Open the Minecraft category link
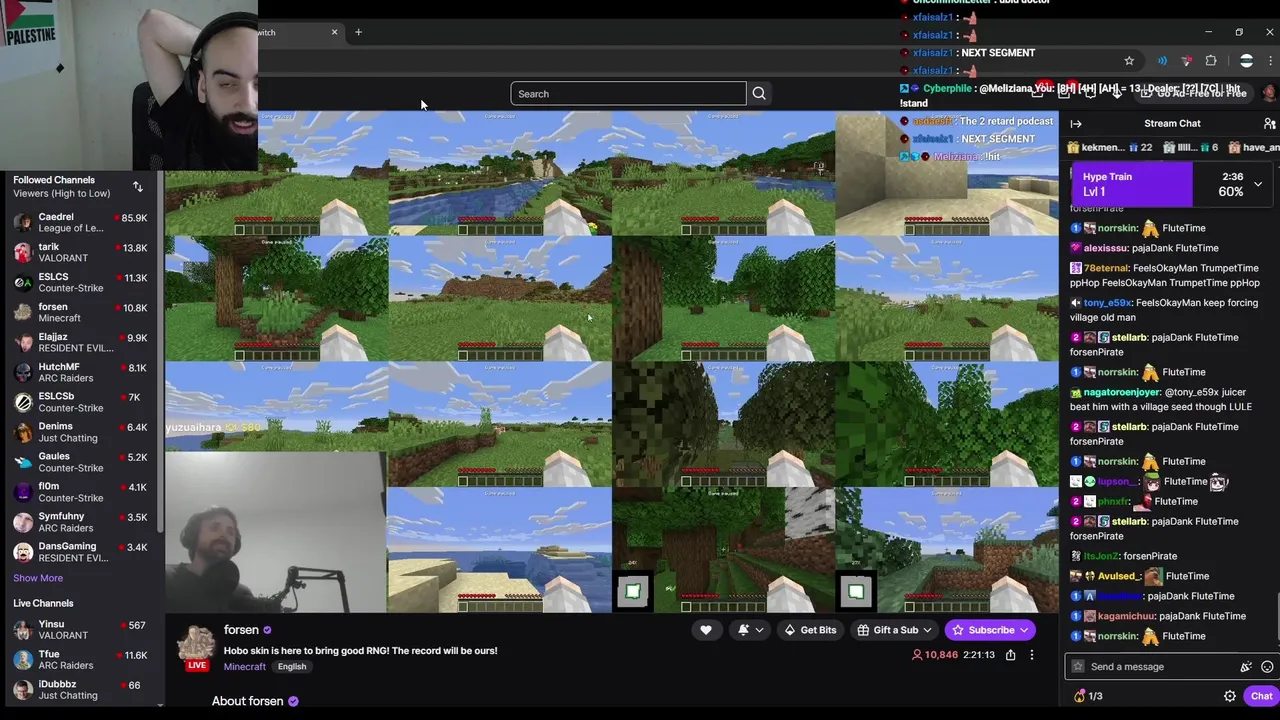Screen dimensions: 1280x720 pos(245,667)
